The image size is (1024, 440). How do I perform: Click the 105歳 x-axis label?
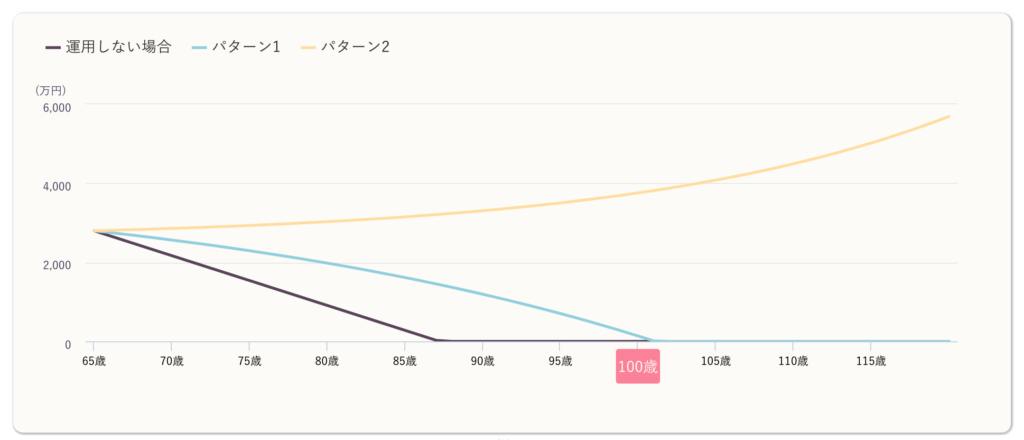(715, 360)
